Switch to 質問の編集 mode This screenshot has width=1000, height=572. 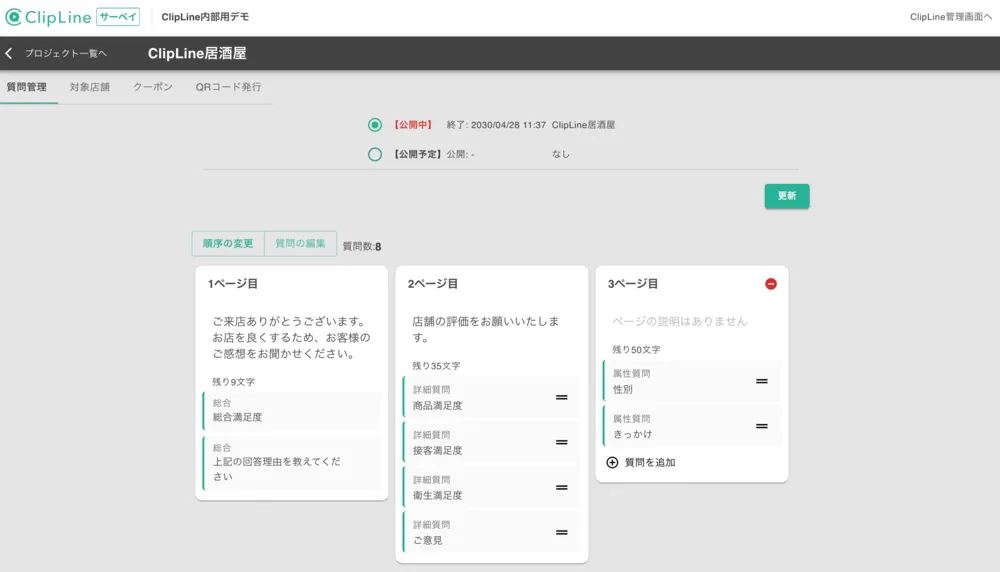tap(300, 244)
